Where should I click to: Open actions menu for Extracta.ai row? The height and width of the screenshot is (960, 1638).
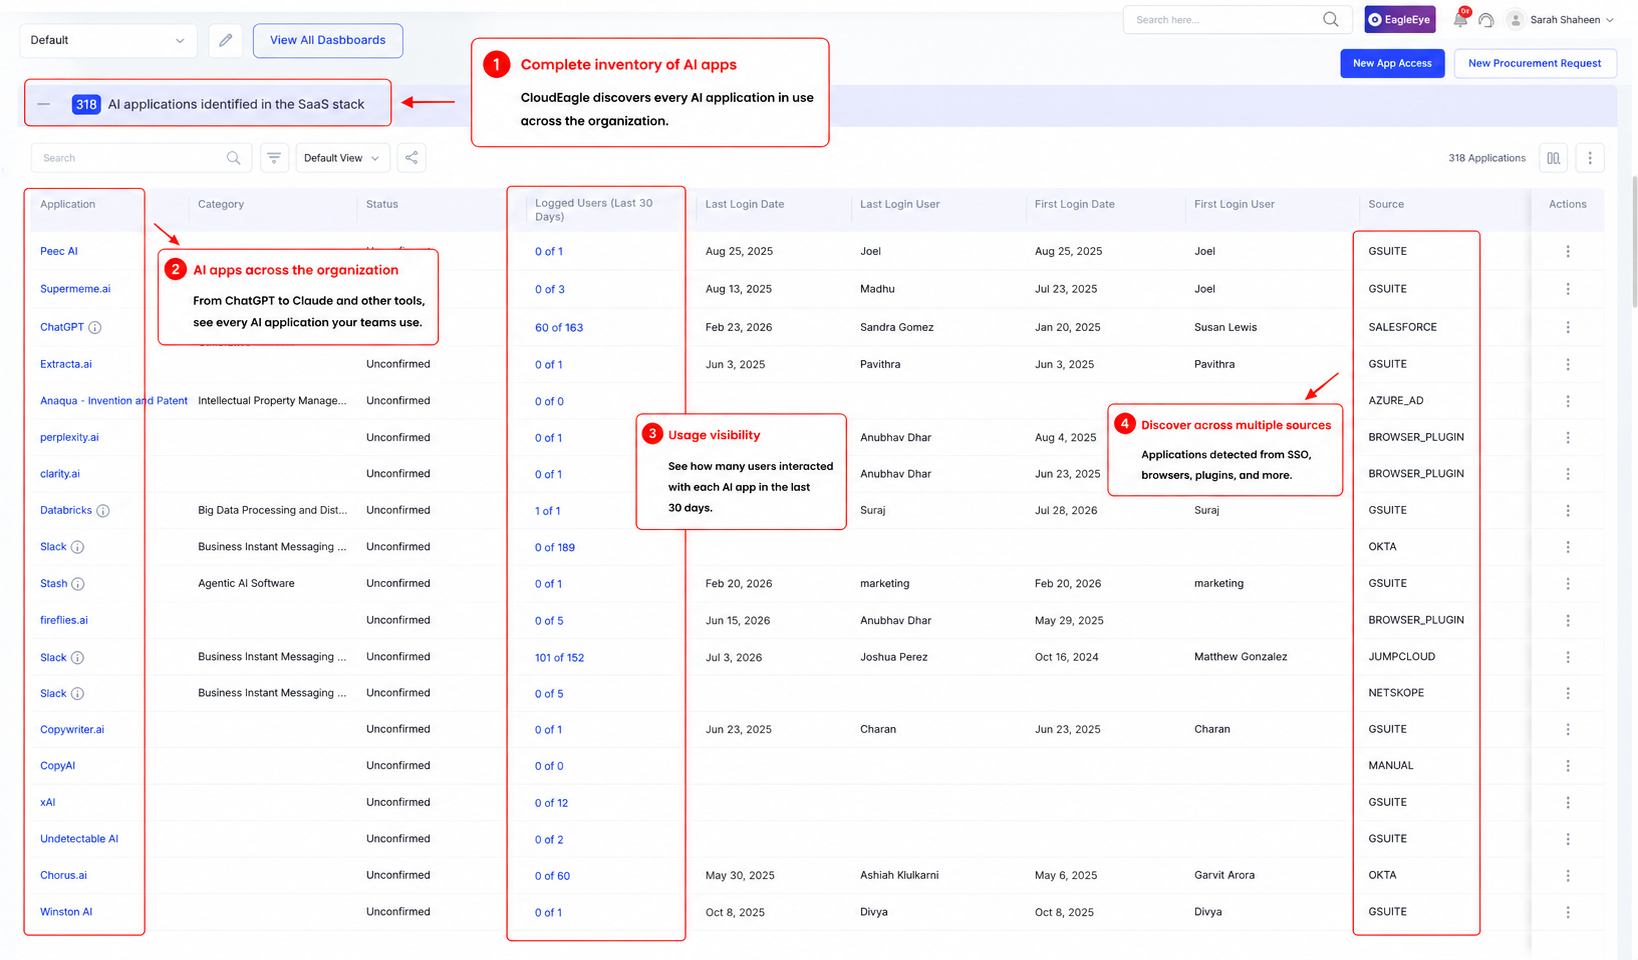[x=1568, y=364]
